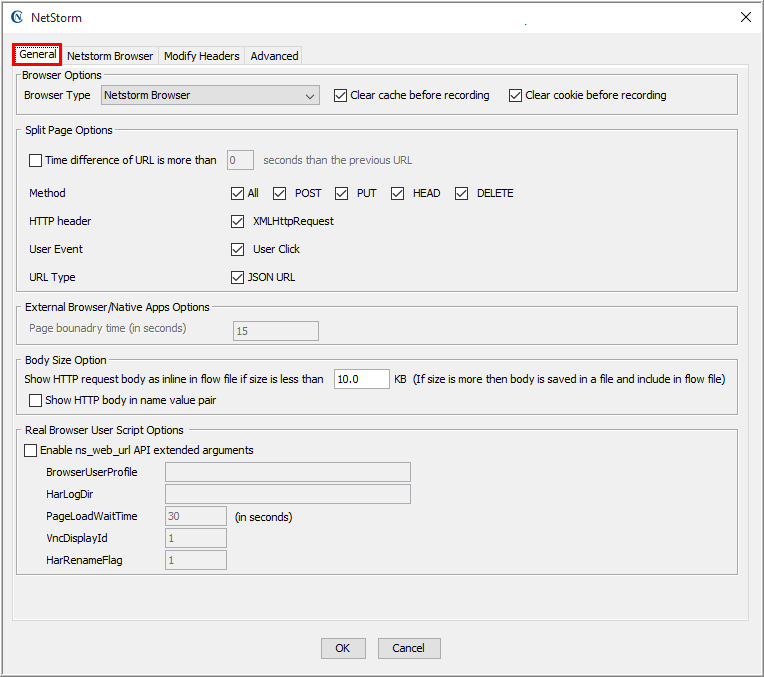Click 'External Browser/Native Apps Options' heading
764x677 pixels.
click(117, 307)
